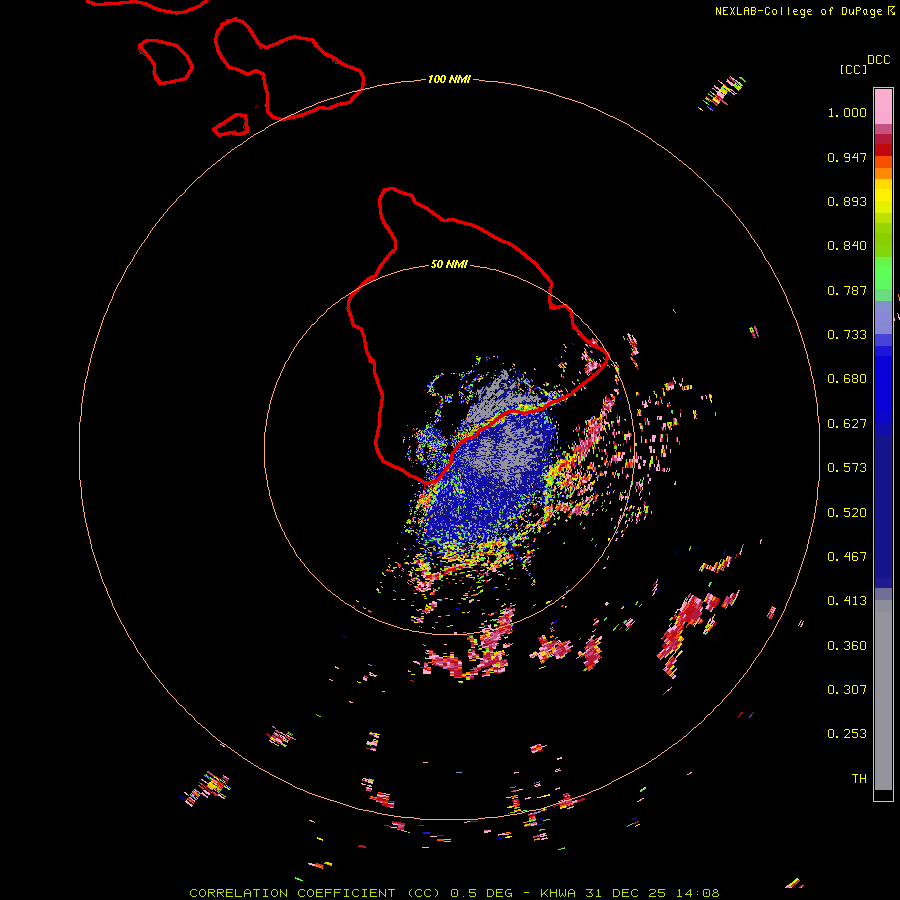
Task: Click the 0.307 color scale value
Action: [847, 690]
